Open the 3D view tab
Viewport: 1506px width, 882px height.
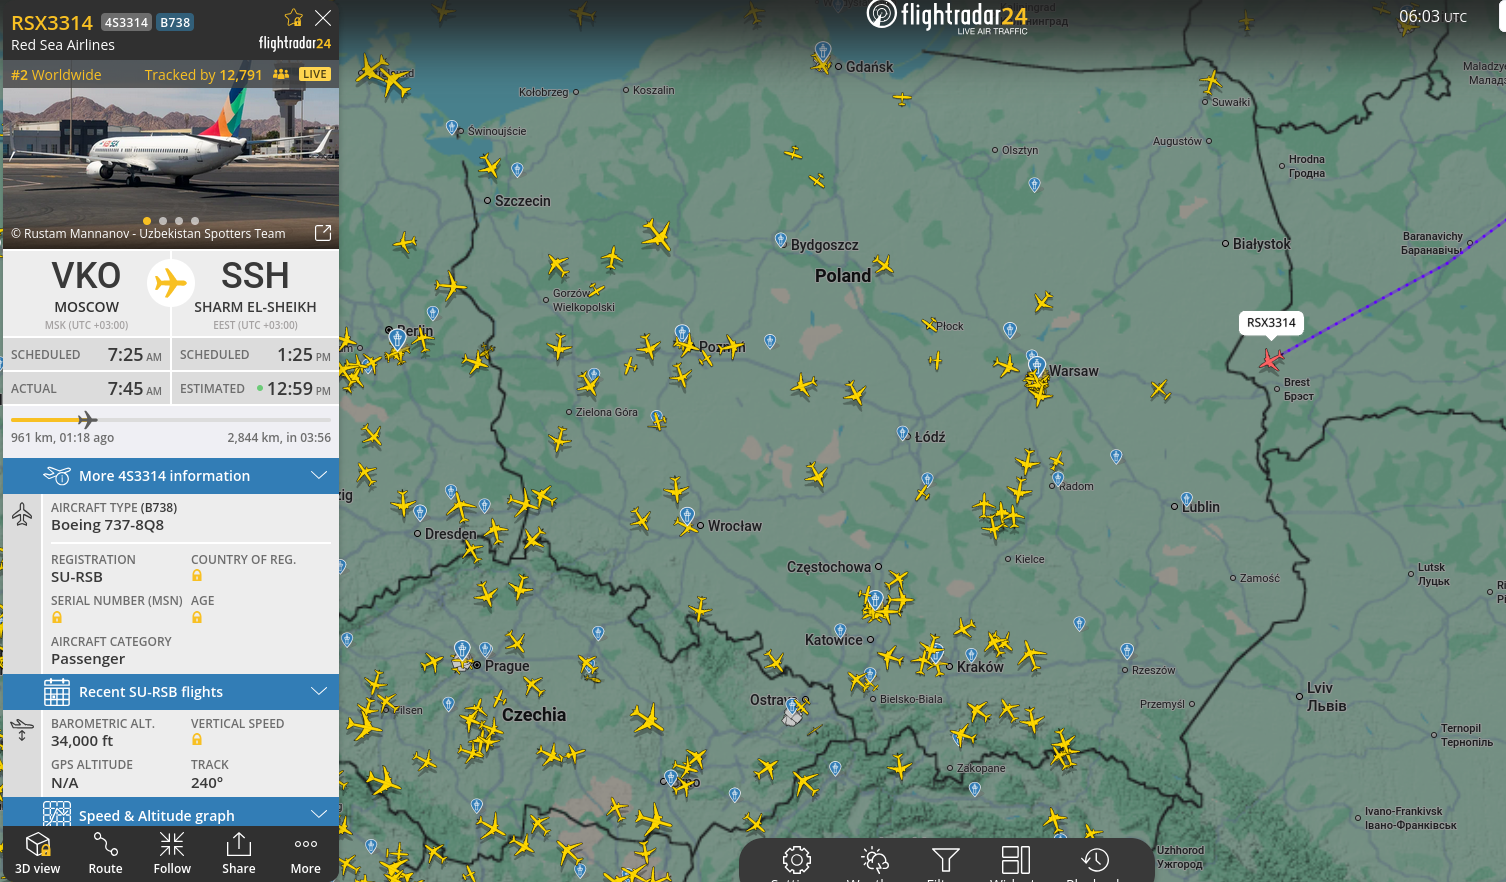pos(38,853)
